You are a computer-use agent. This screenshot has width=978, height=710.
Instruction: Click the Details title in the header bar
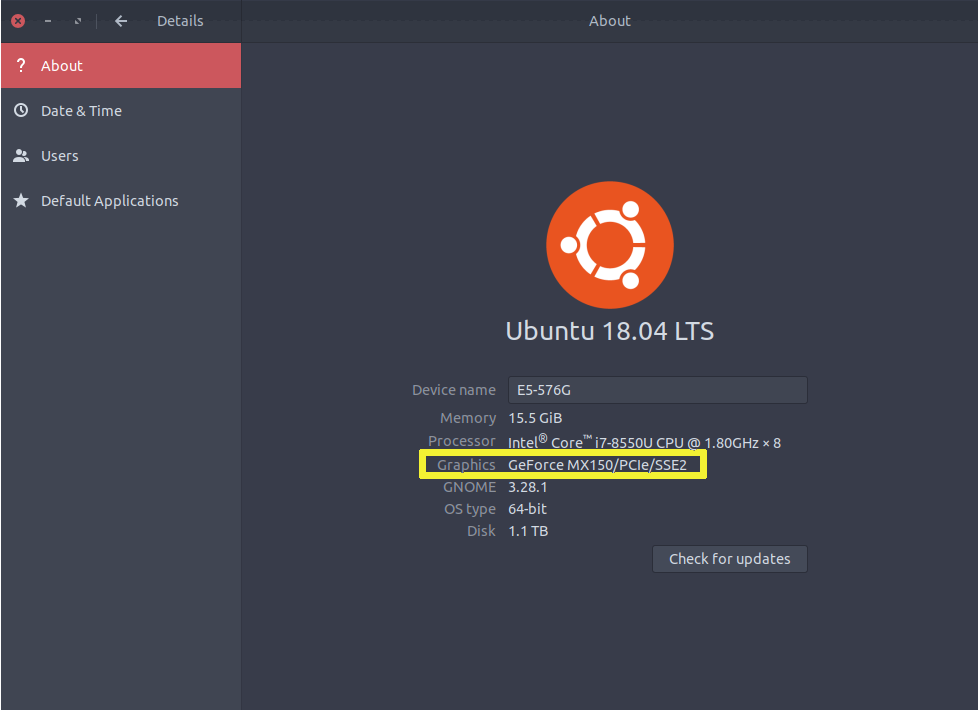[180, 21]
